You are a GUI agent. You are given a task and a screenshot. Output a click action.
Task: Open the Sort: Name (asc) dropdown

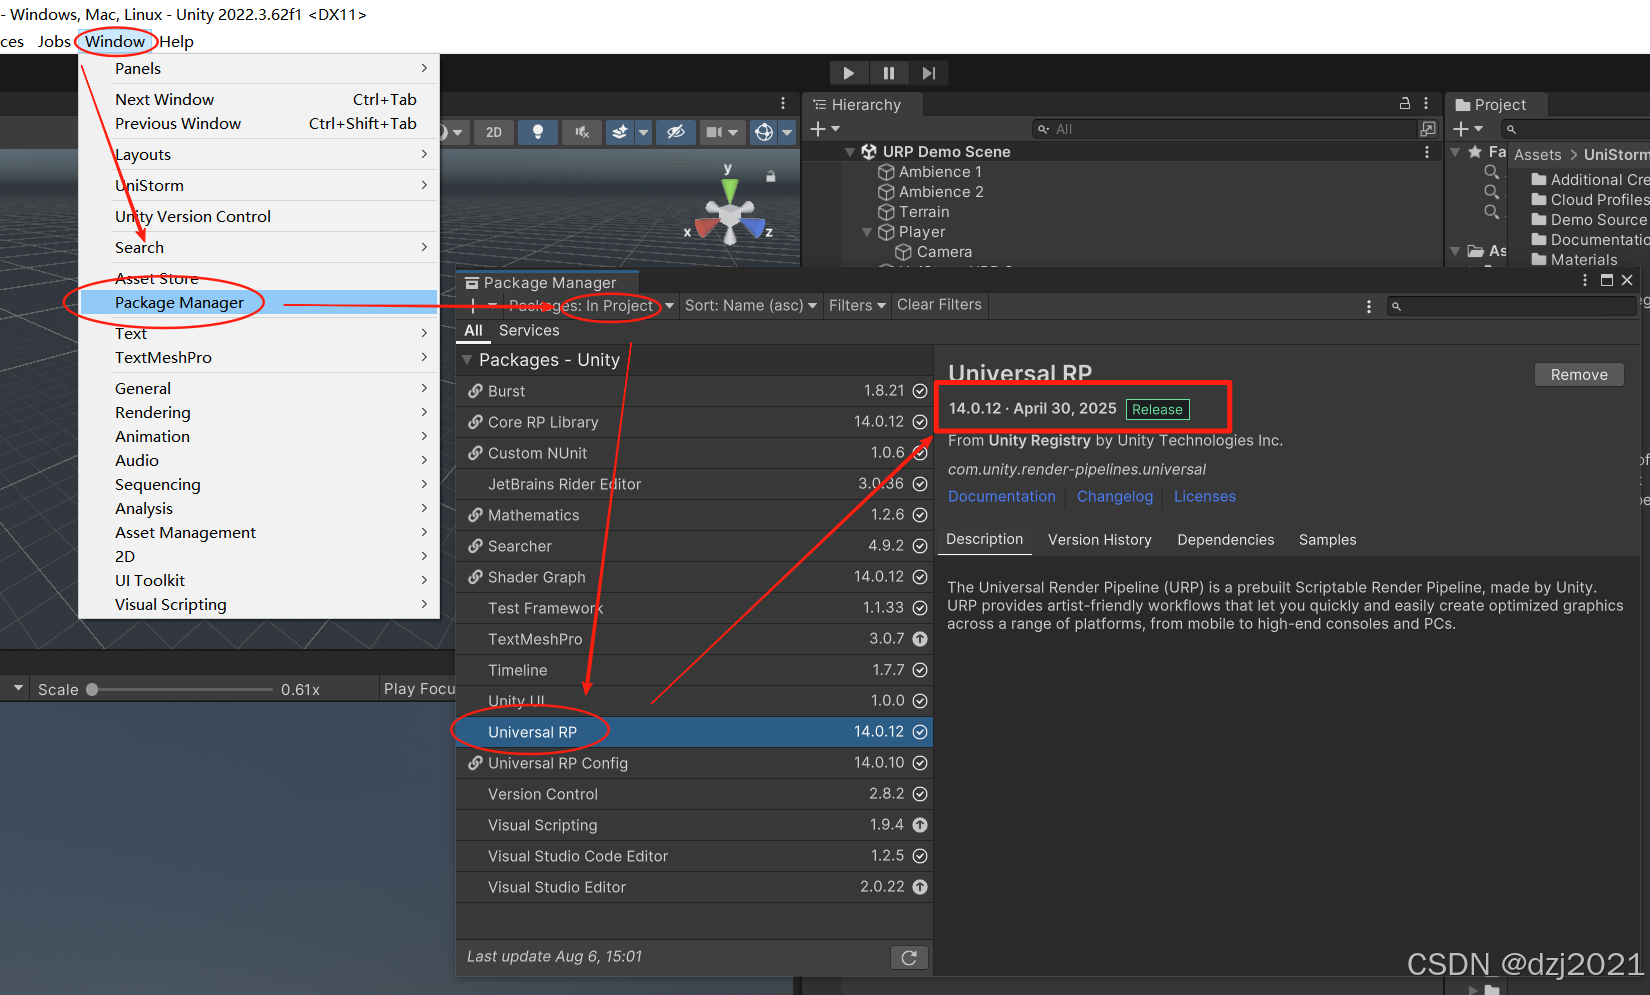pos(750,305)
